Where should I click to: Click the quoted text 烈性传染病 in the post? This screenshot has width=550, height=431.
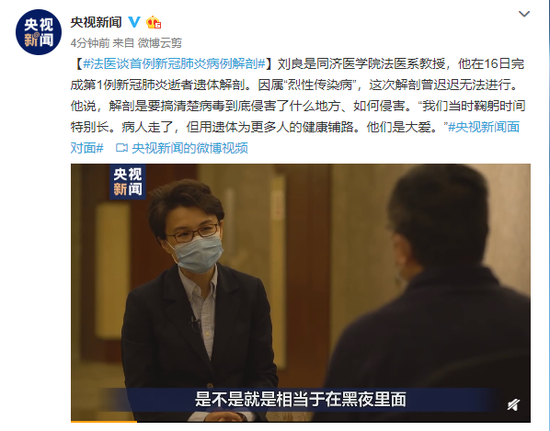tap(320, 85)
